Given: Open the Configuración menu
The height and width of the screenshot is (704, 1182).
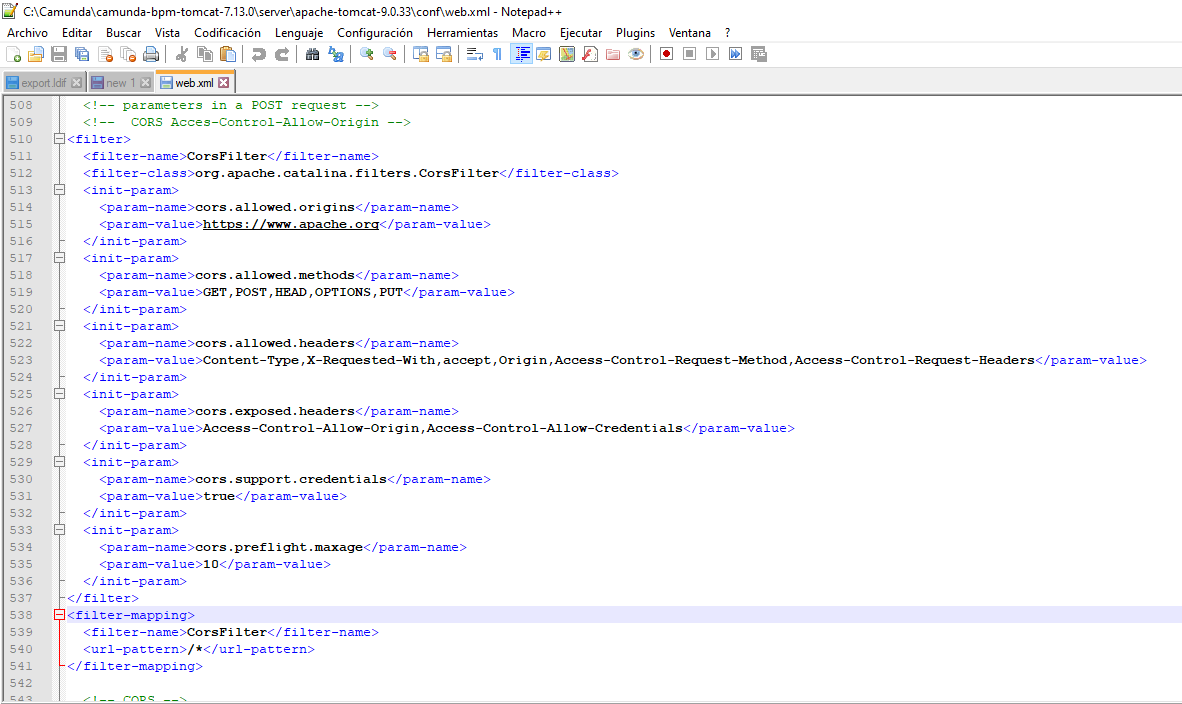Looking at the screenshot, I should pos(375,33).
